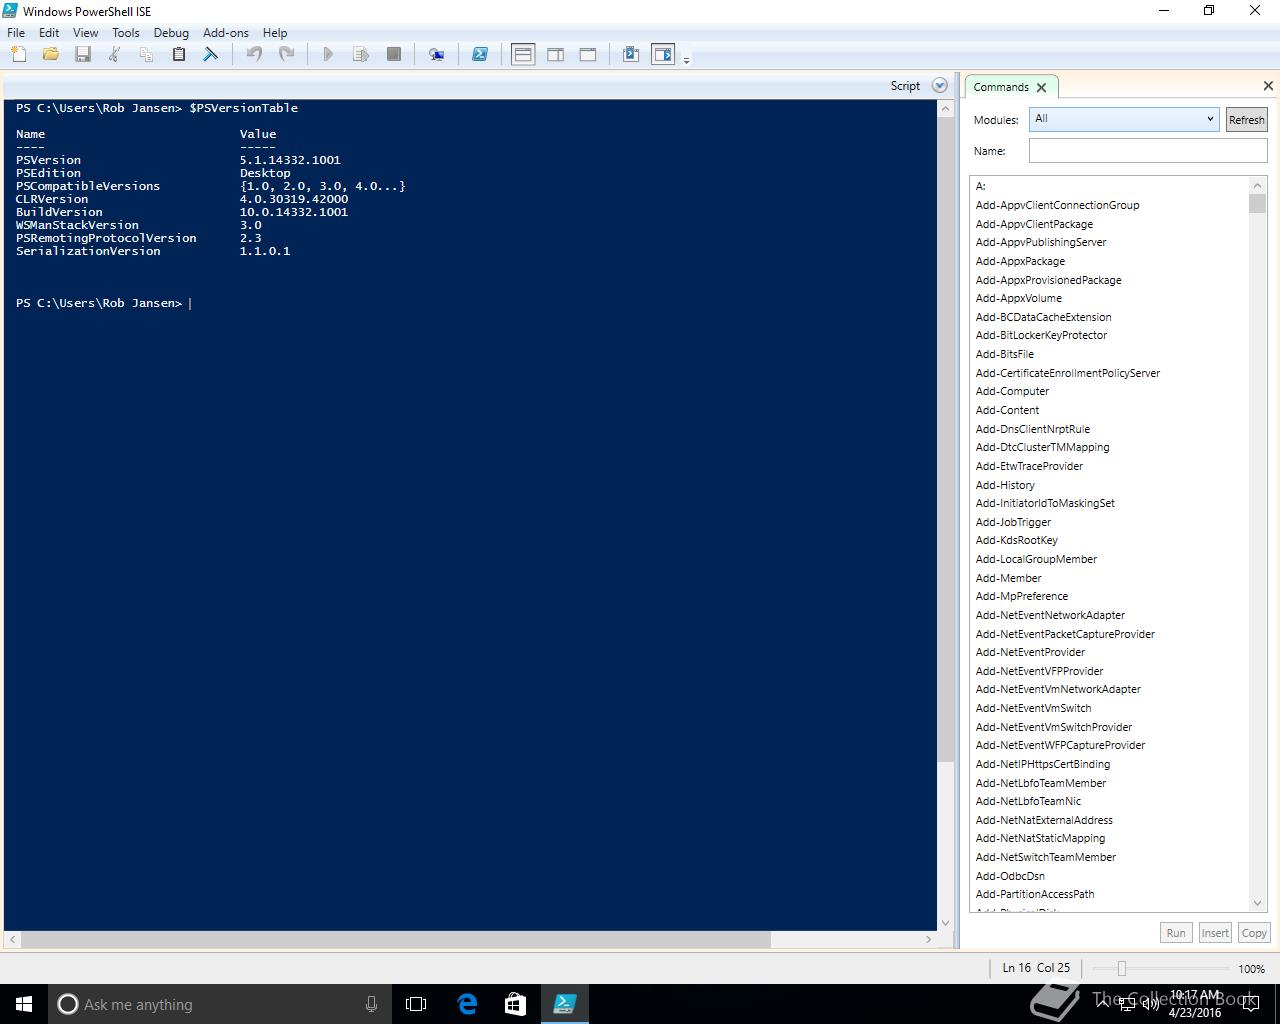
Task: Select Add-OdbcDsn command
Action: (1010, 876)
